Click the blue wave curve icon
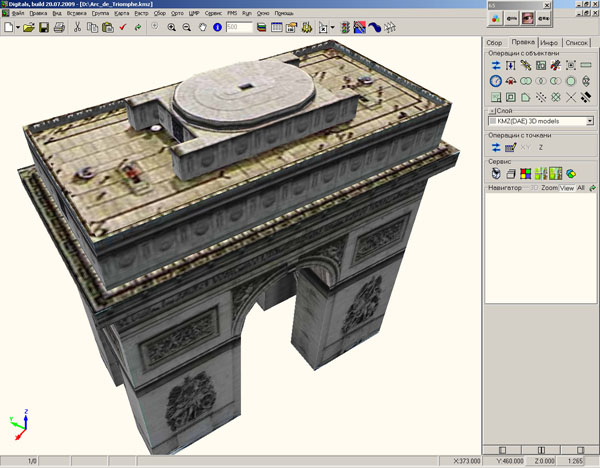Viewport: 600px width, 468px height. tap(375, 27)
